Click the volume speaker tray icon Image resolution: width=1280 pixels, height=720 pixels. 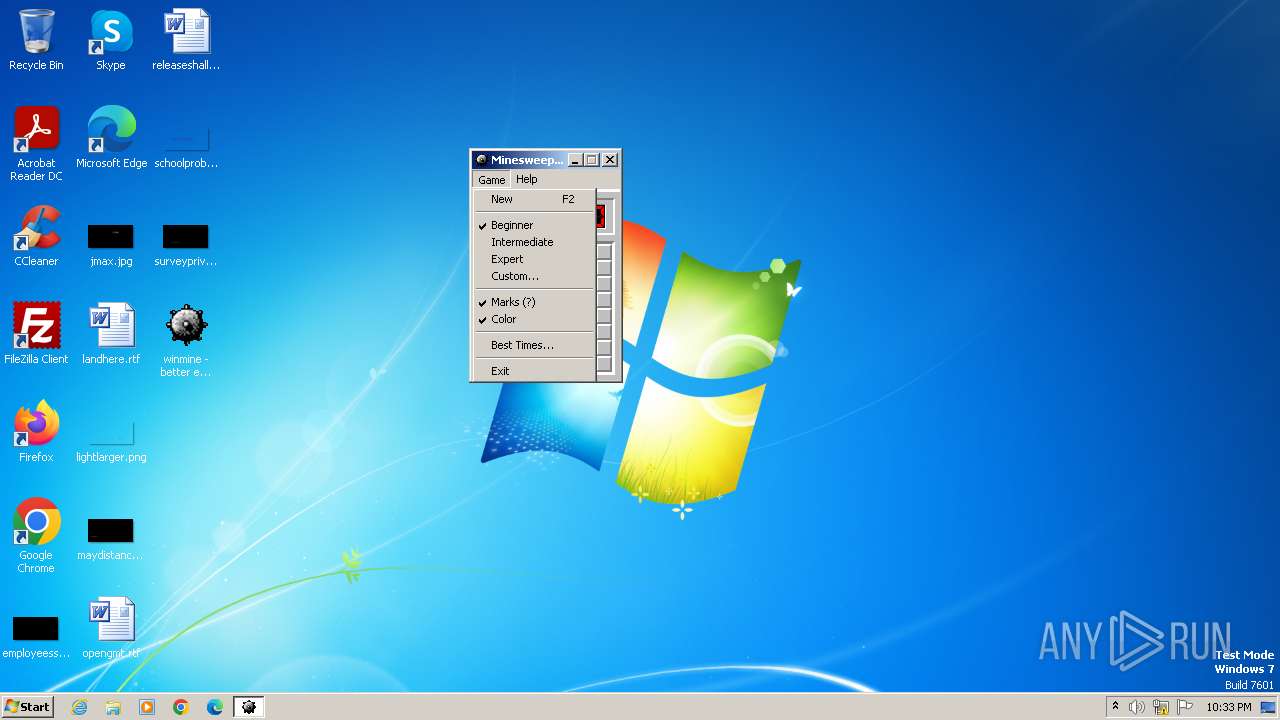click(x=1137, y=707)
